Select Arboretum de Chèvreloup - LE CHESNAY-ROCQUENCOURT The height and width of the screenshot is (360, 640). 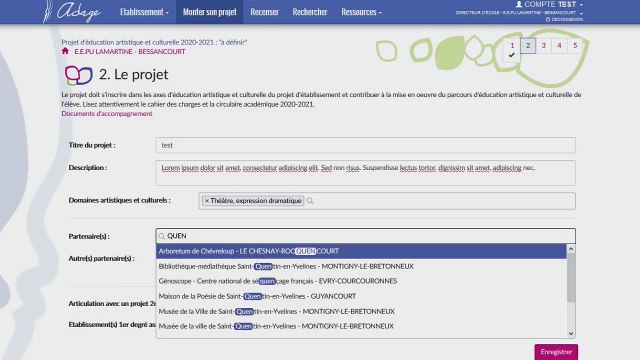point(361,251)
